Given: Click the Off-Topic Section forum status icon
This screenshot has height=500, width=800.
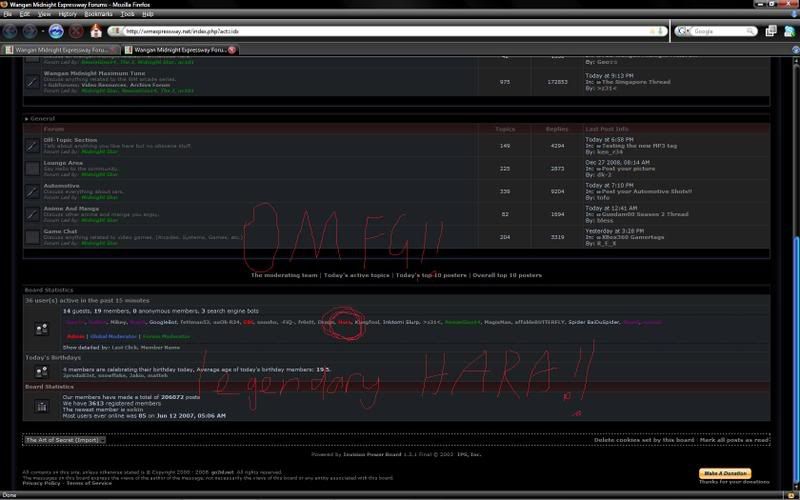Looking at the screenshot, I should click(x=32, y=146).
